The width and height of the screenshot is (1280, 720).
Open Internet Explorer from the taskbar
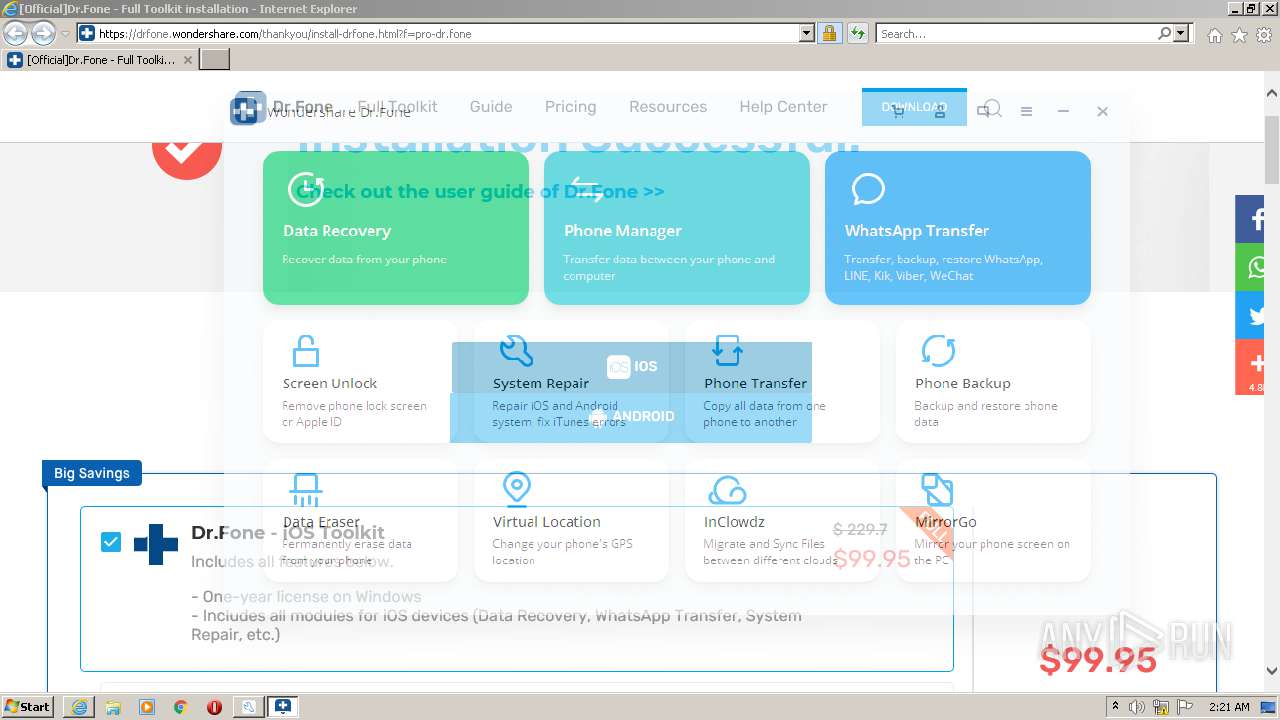click(x=79, y=706)
